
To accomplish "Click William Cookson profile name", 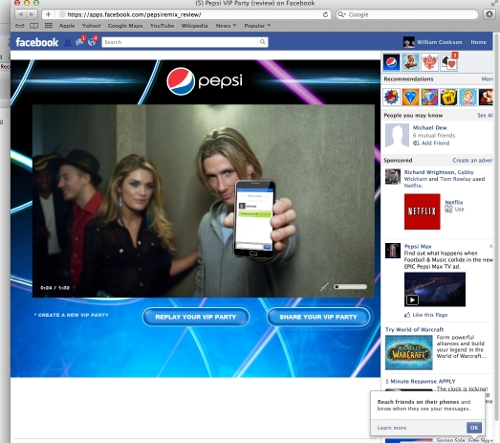I will point(439,42).
